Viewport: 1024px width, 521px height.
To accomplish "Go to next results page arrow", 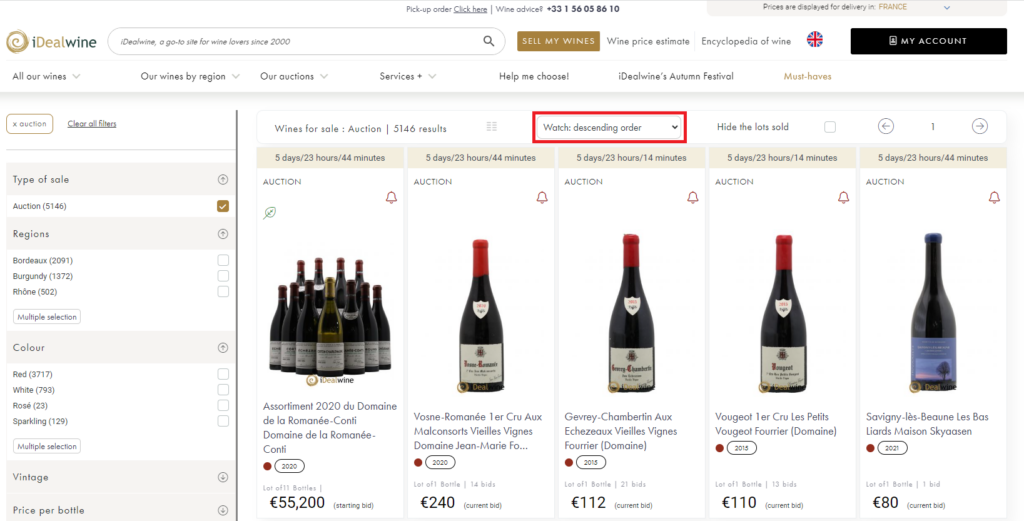I will click(980, 126).
